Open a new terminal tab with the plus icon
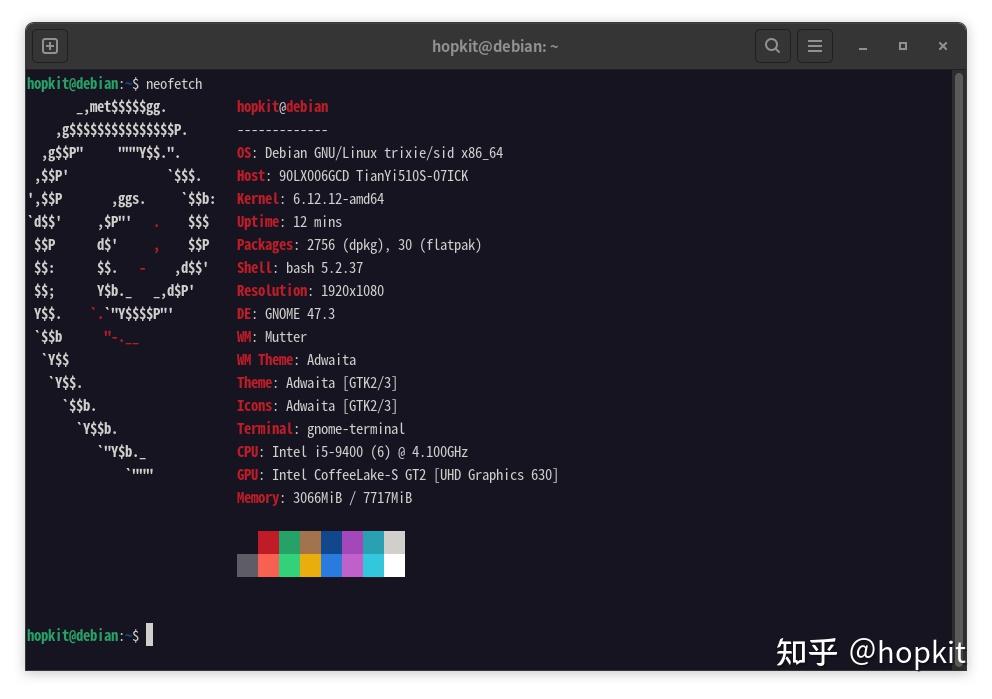992x699 pixels. point(50,45)
